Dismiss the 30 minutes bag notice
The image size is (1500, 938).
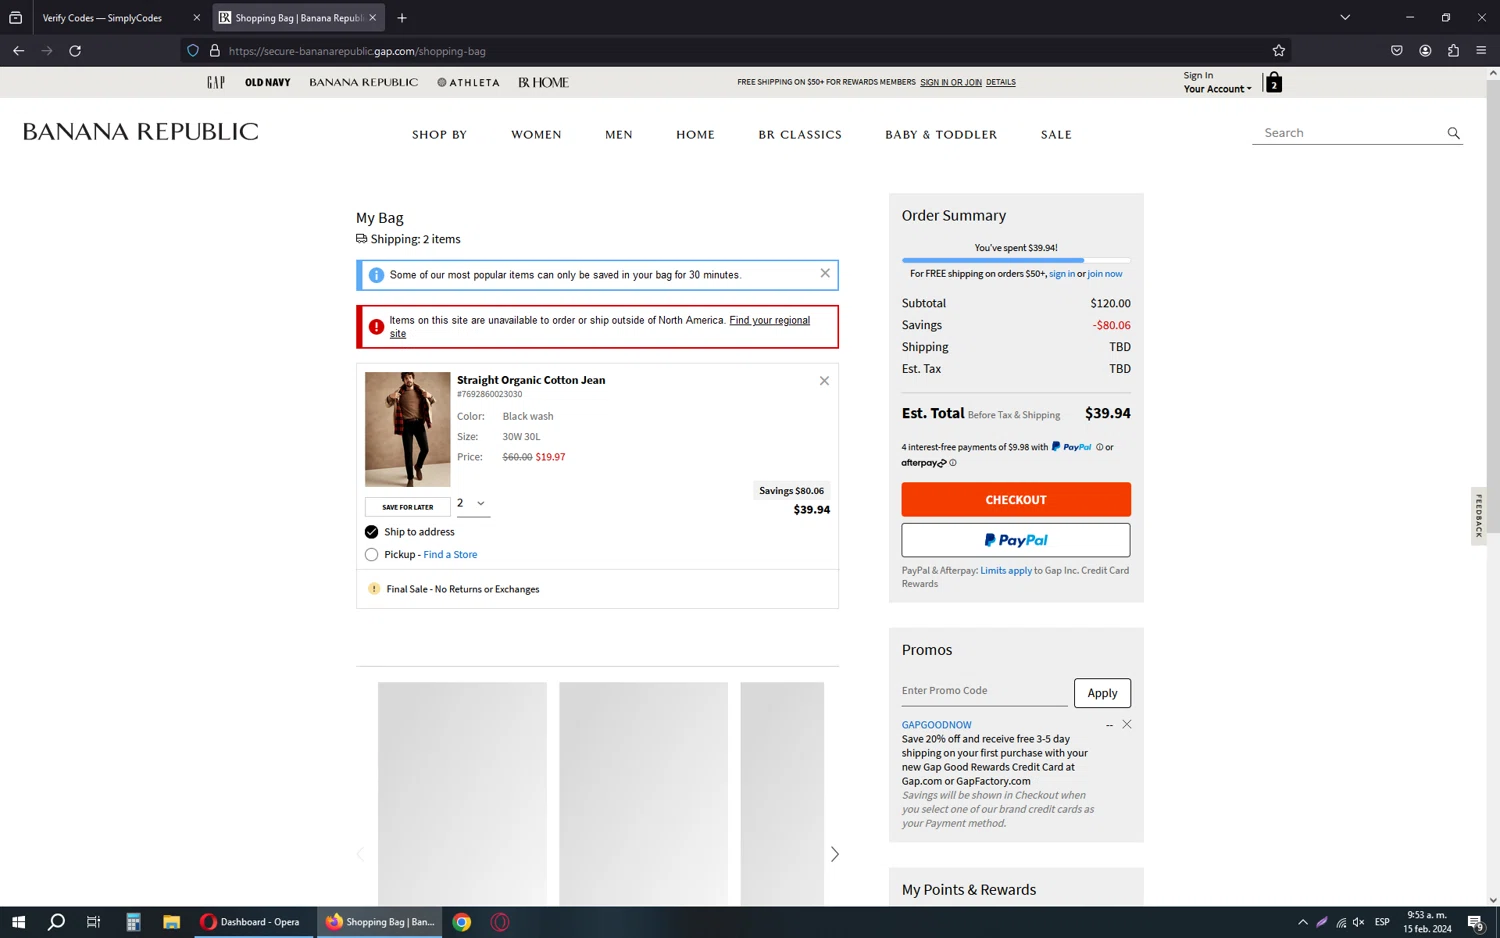coord(825,273)
